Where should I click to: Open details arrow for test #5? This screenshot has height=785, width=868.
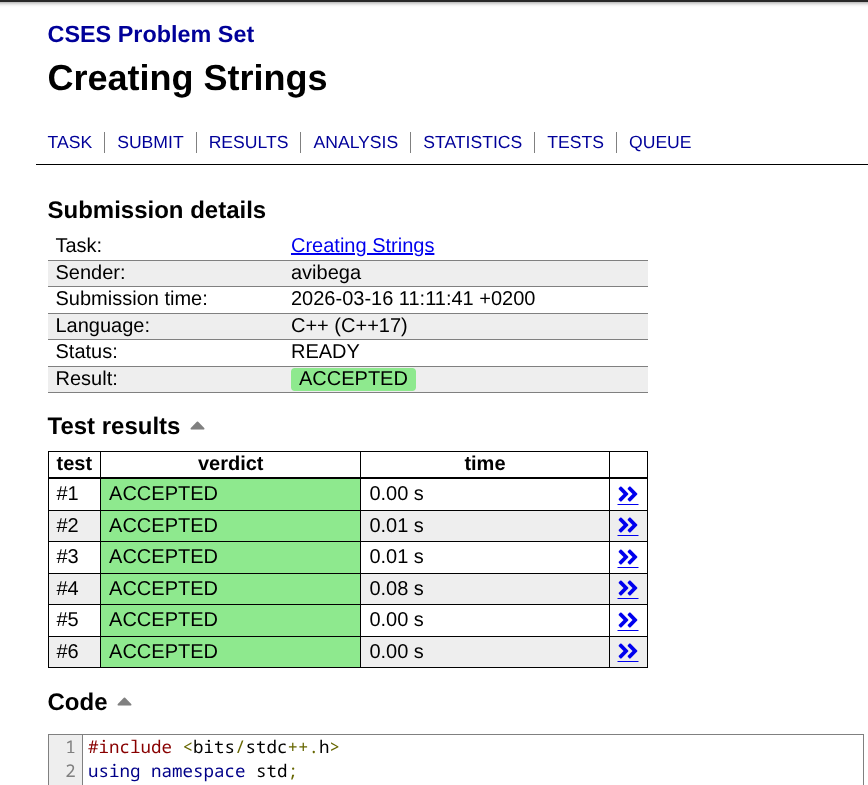click(628, 621)
